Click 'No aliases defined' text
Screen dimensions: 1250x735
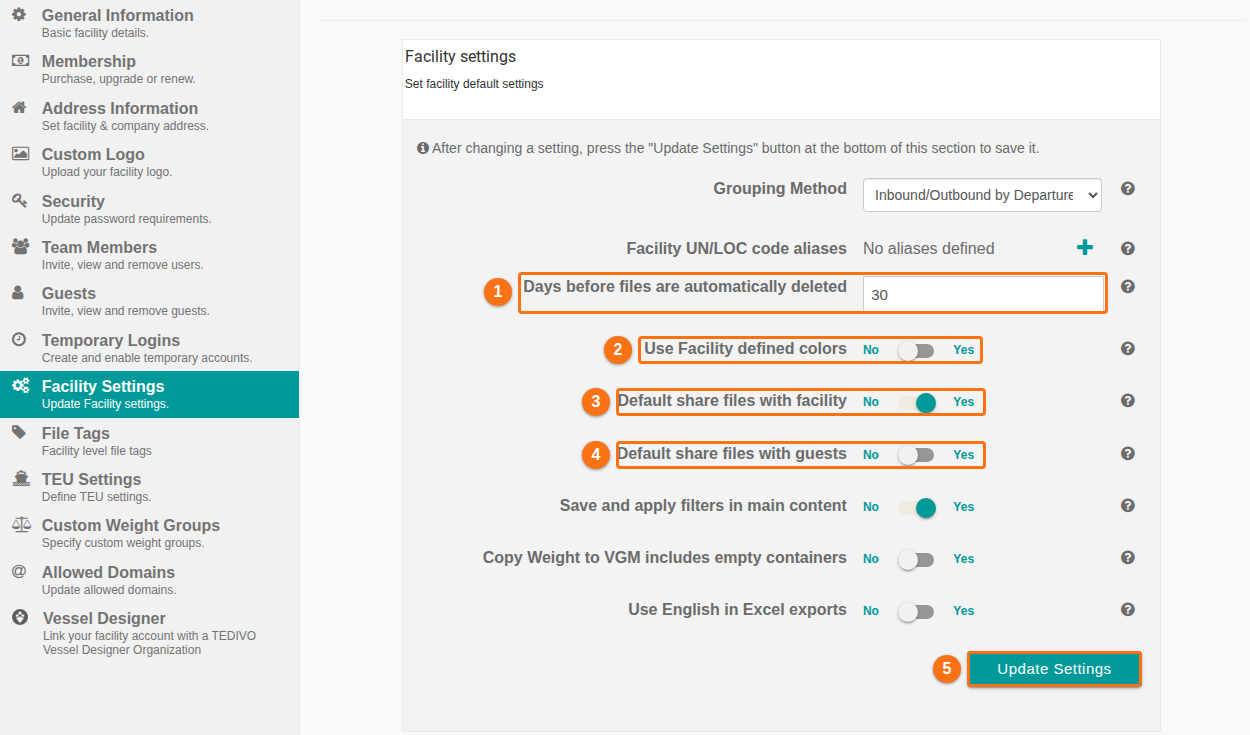pyautogui.click(x=929, y=248)
